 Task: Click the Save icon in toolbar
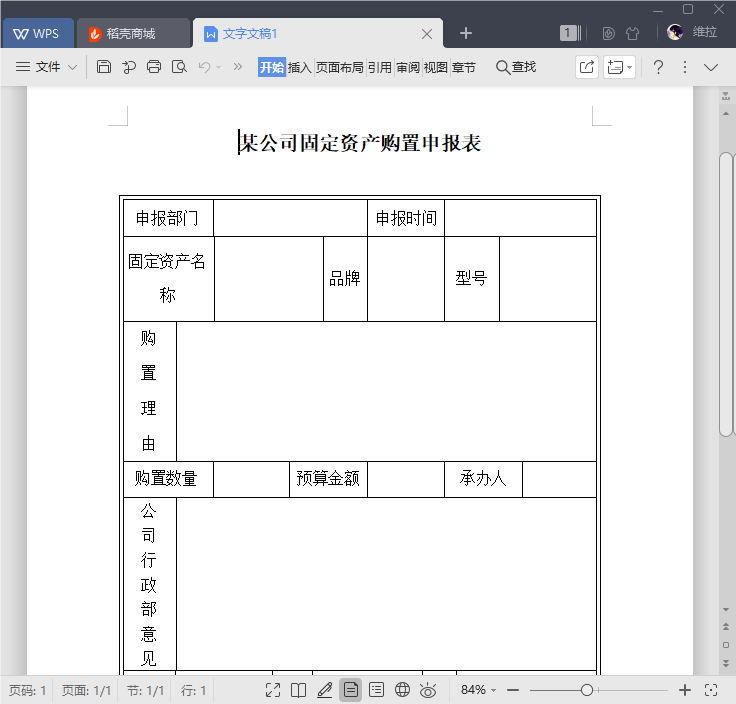coord(104,67)
